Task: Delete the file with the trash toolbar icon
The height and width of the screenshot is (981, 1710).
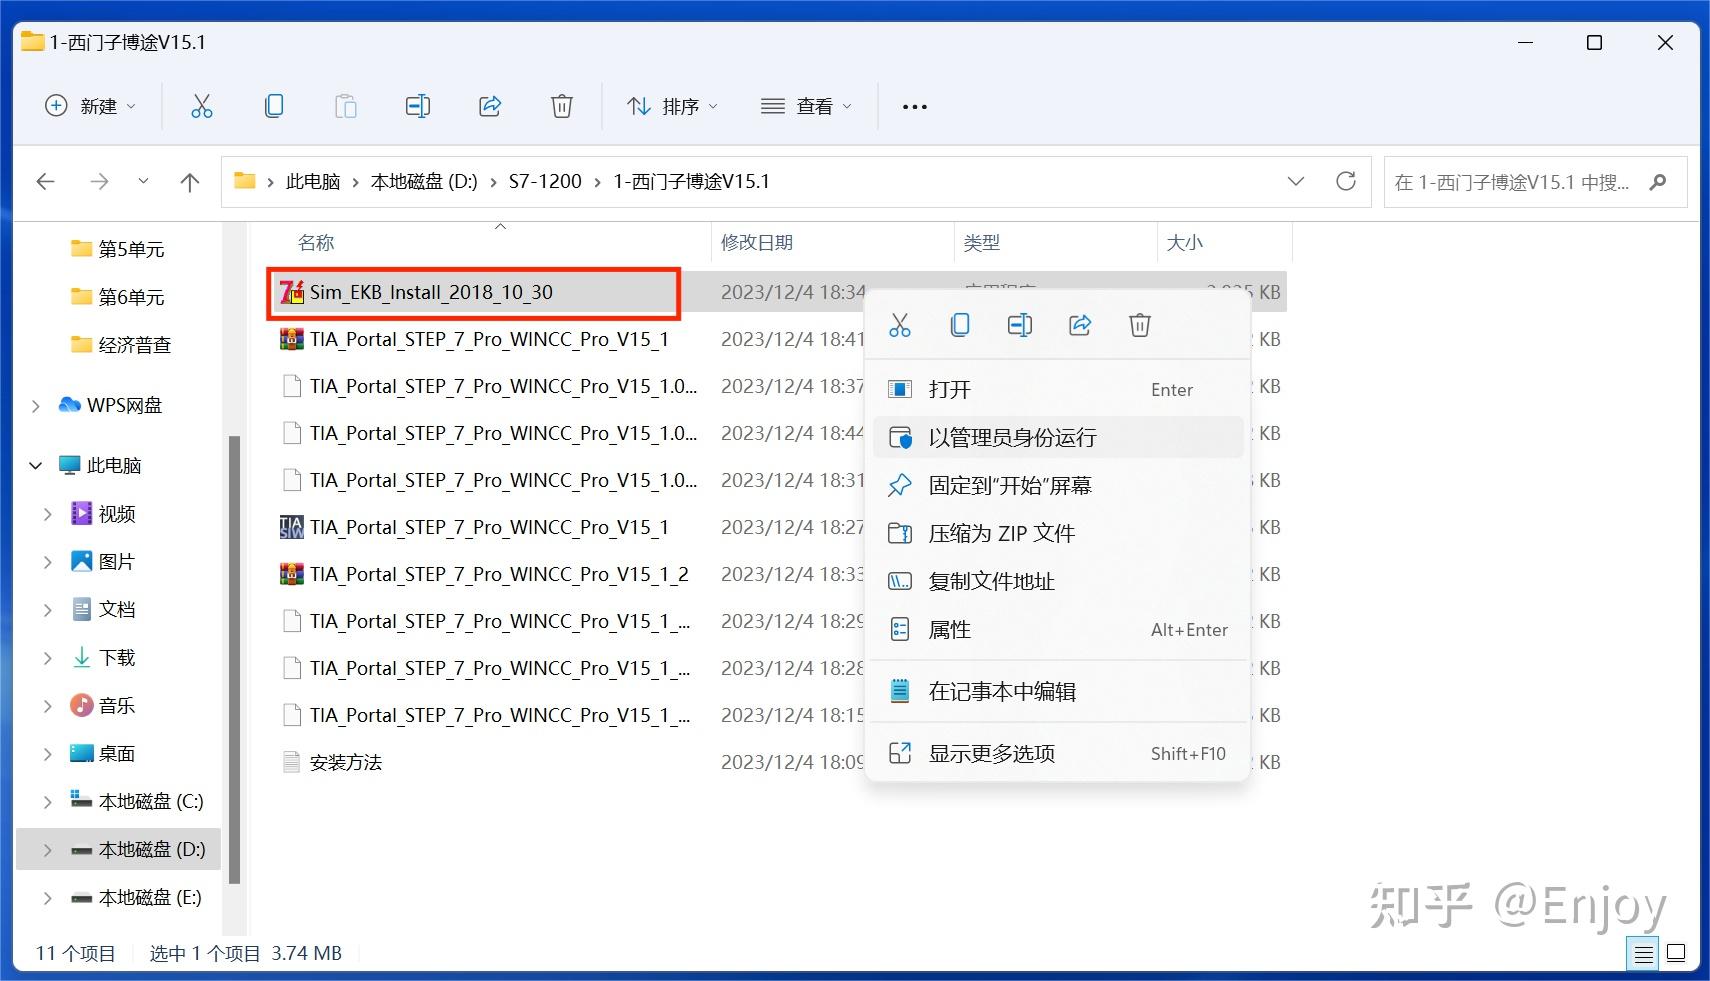Action: tap(561, 106)
